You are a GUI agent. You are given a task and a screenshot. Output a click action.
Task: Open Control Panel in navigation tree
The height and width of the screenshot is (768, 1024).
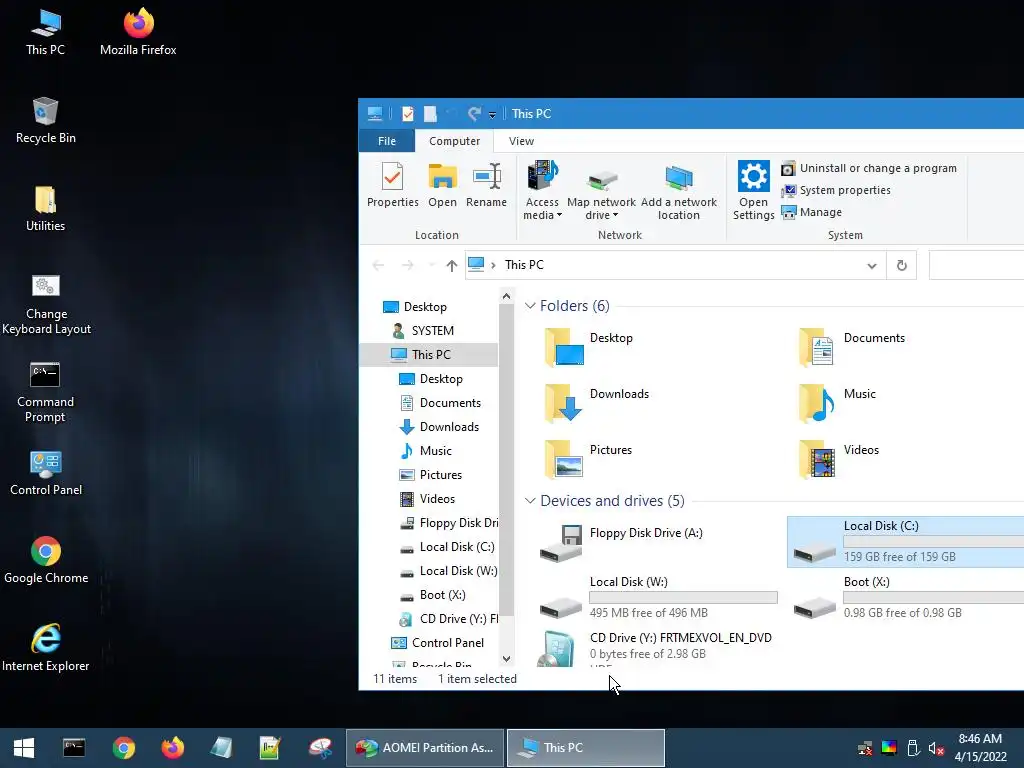[x=437, y=643]
